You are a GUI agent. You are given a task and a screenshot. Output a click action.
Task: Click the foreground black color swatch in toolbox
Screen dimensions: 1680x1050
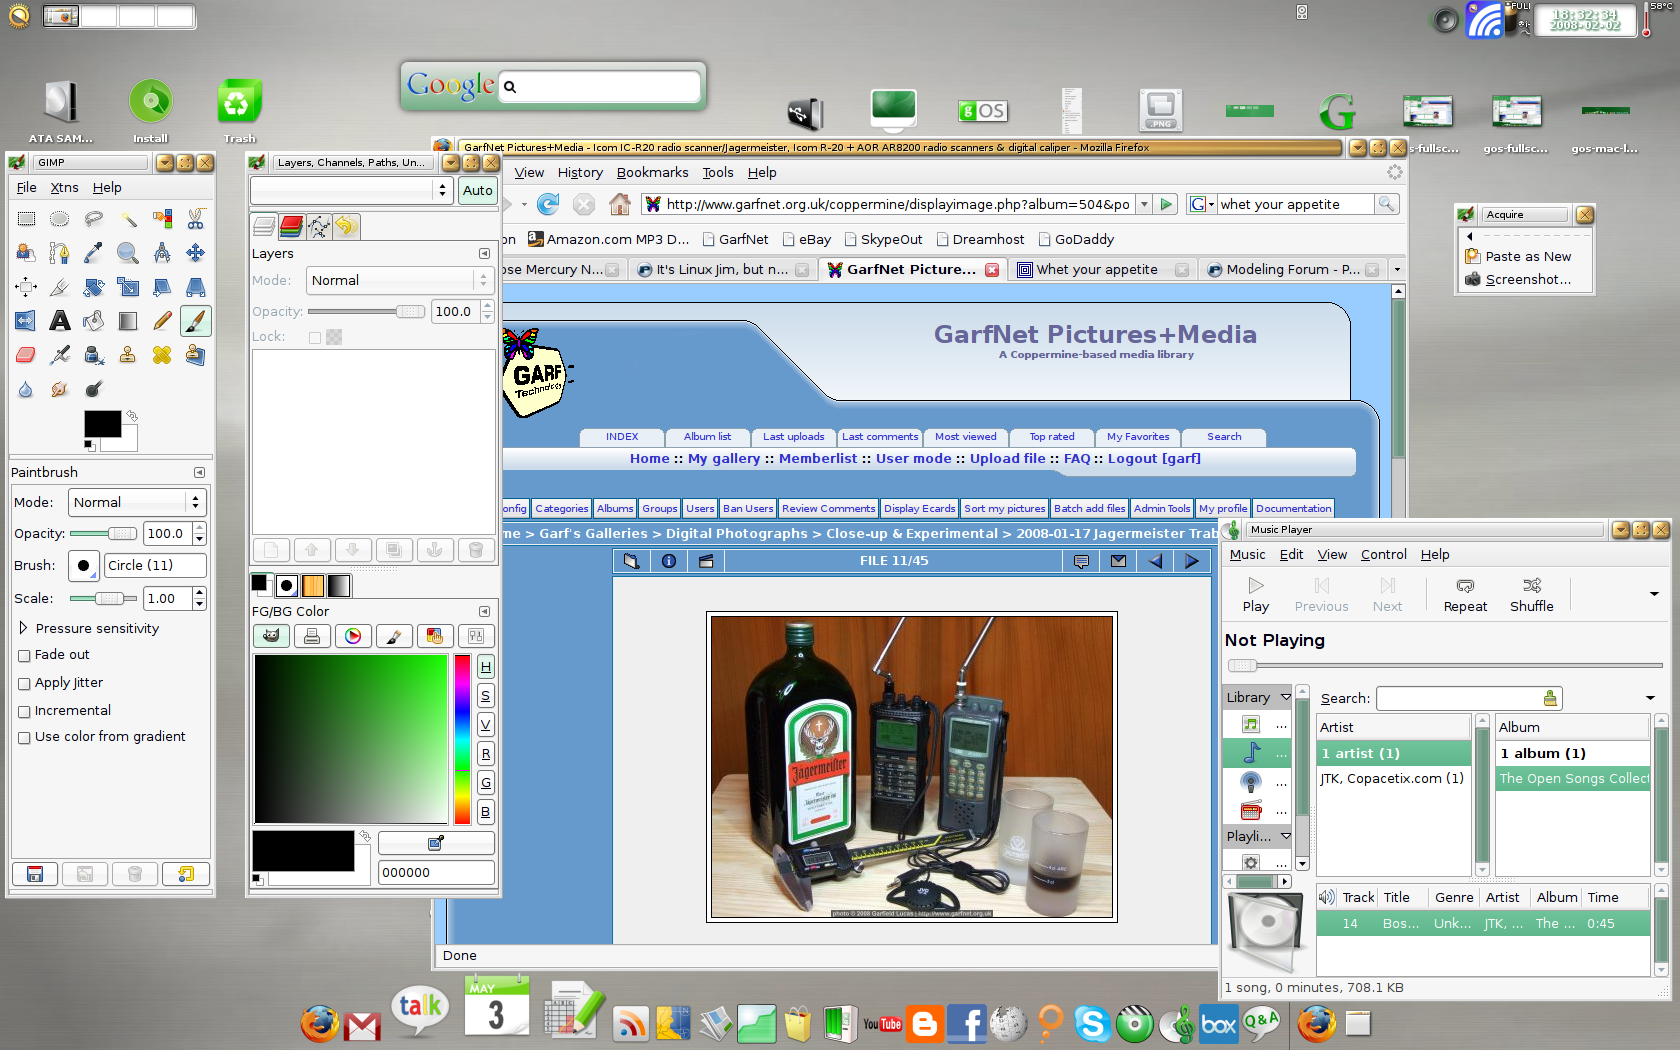point(102,423)
